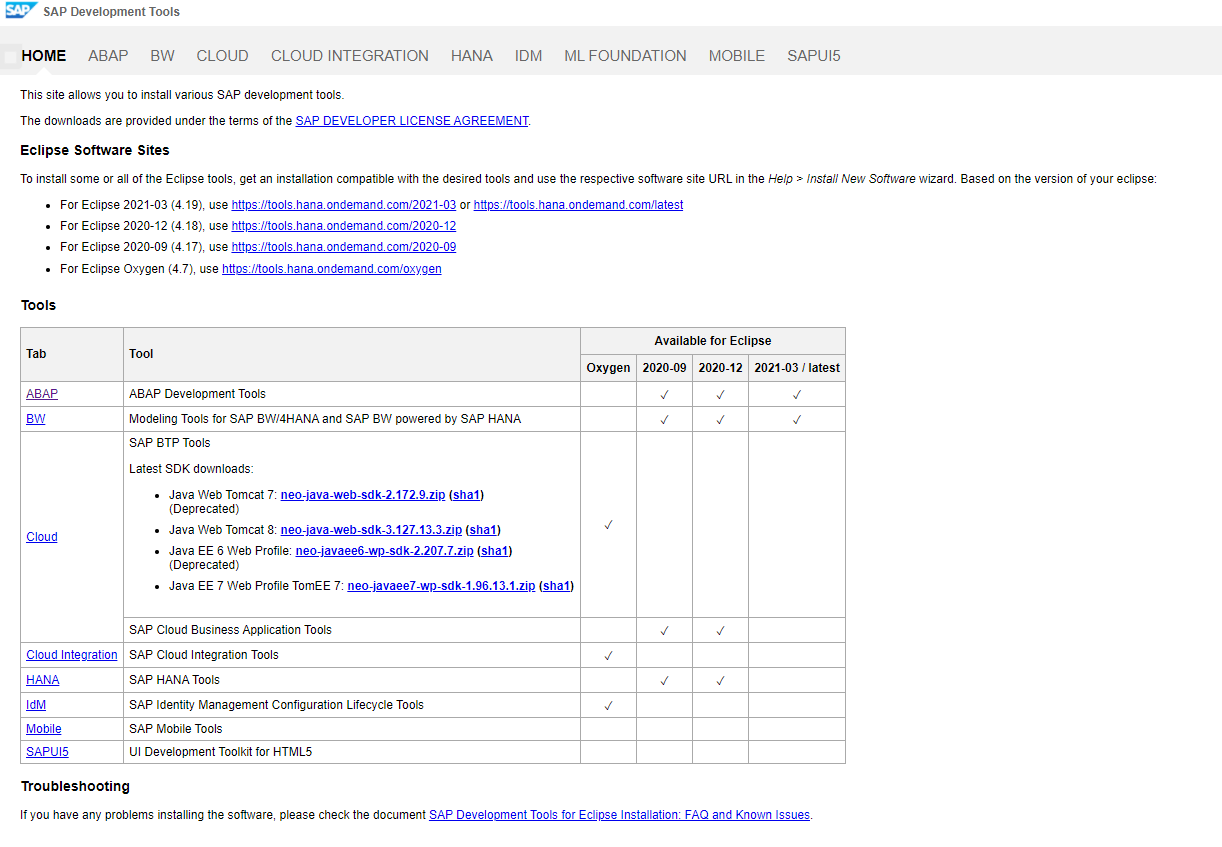Screen dimensions: 1222x847
Task: Click 'SAP Cloud Business Application Tools' cell
Action: pyautogui.click(x=352, y=630)
